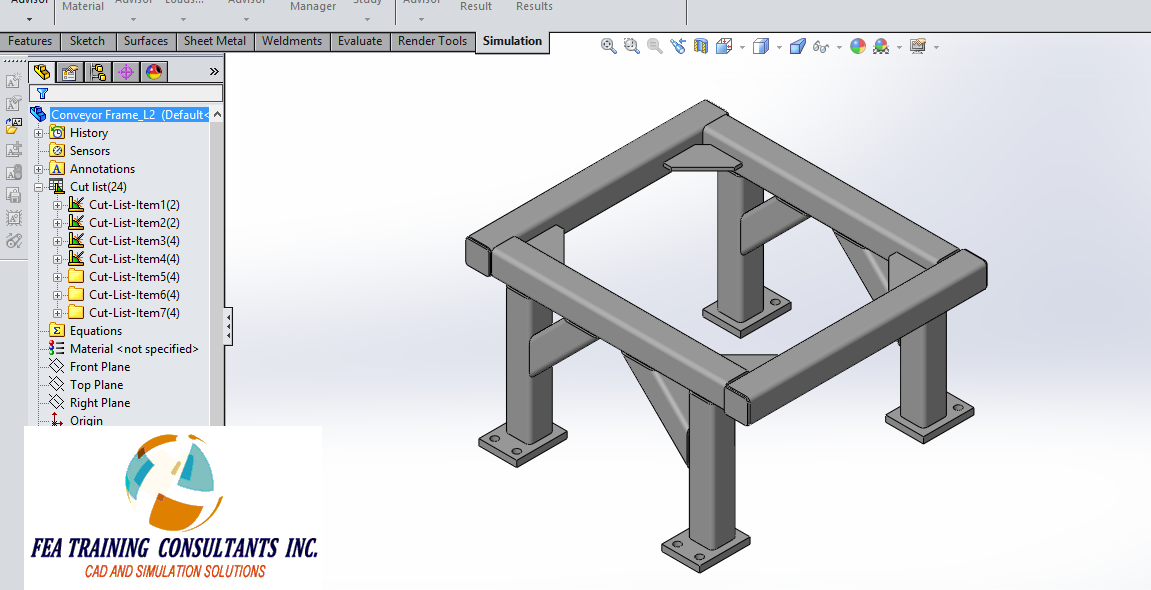Viewport: 1151px width, 590px height.
Task: Open the Surfaces tab
Action: click(145, 41)
